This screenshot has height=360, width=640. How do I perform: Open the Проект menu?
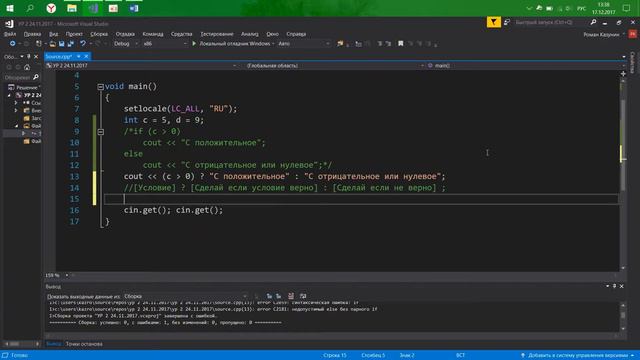[74, 34]
